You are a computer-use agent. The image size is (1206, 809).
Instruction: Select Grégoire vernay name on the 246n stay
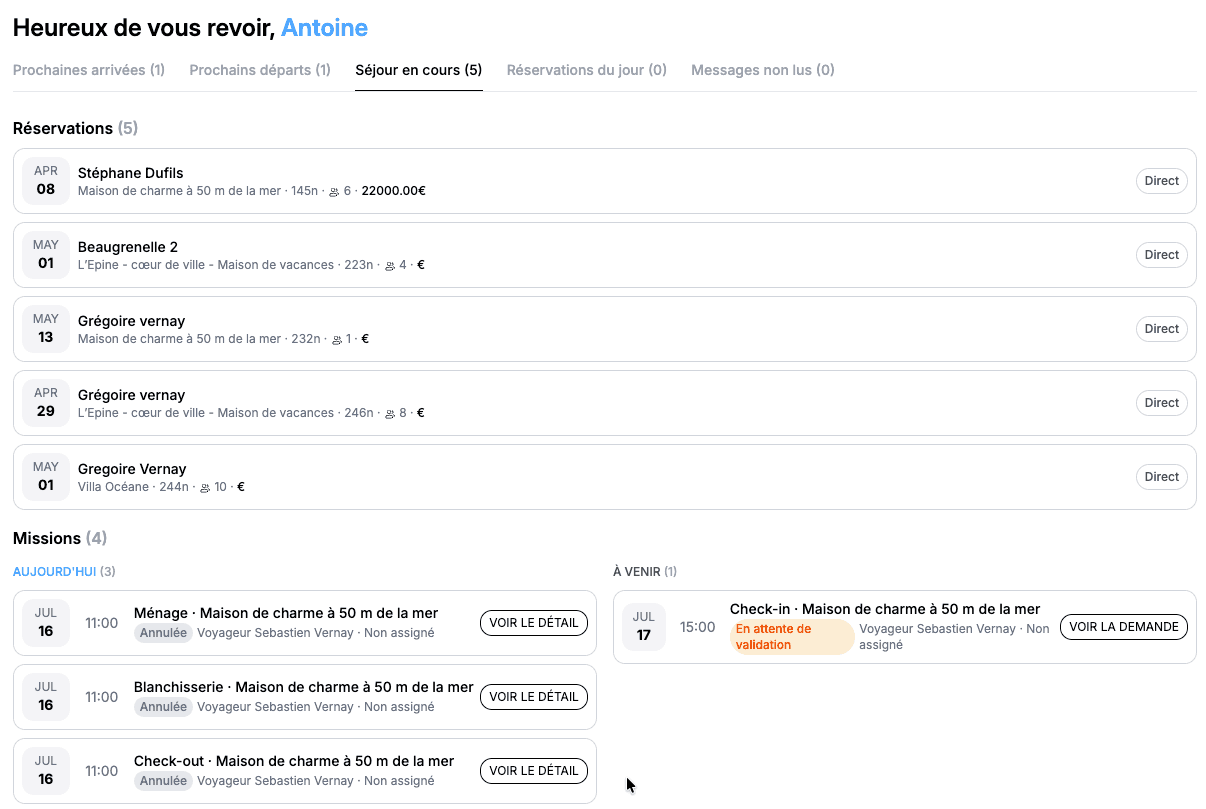pos(132,395)
